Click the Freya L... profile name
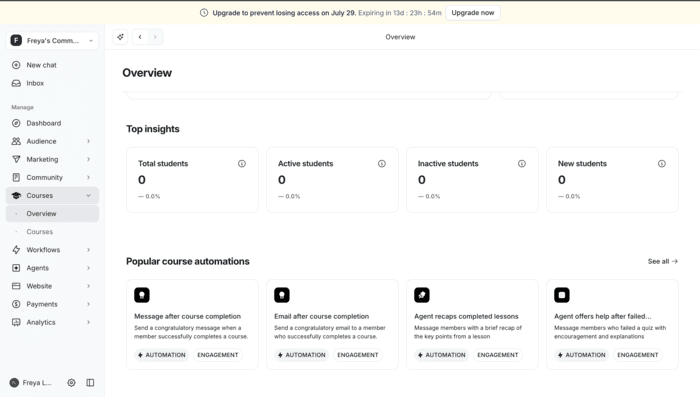Screen dimensions: 700x397 (37, 383)
